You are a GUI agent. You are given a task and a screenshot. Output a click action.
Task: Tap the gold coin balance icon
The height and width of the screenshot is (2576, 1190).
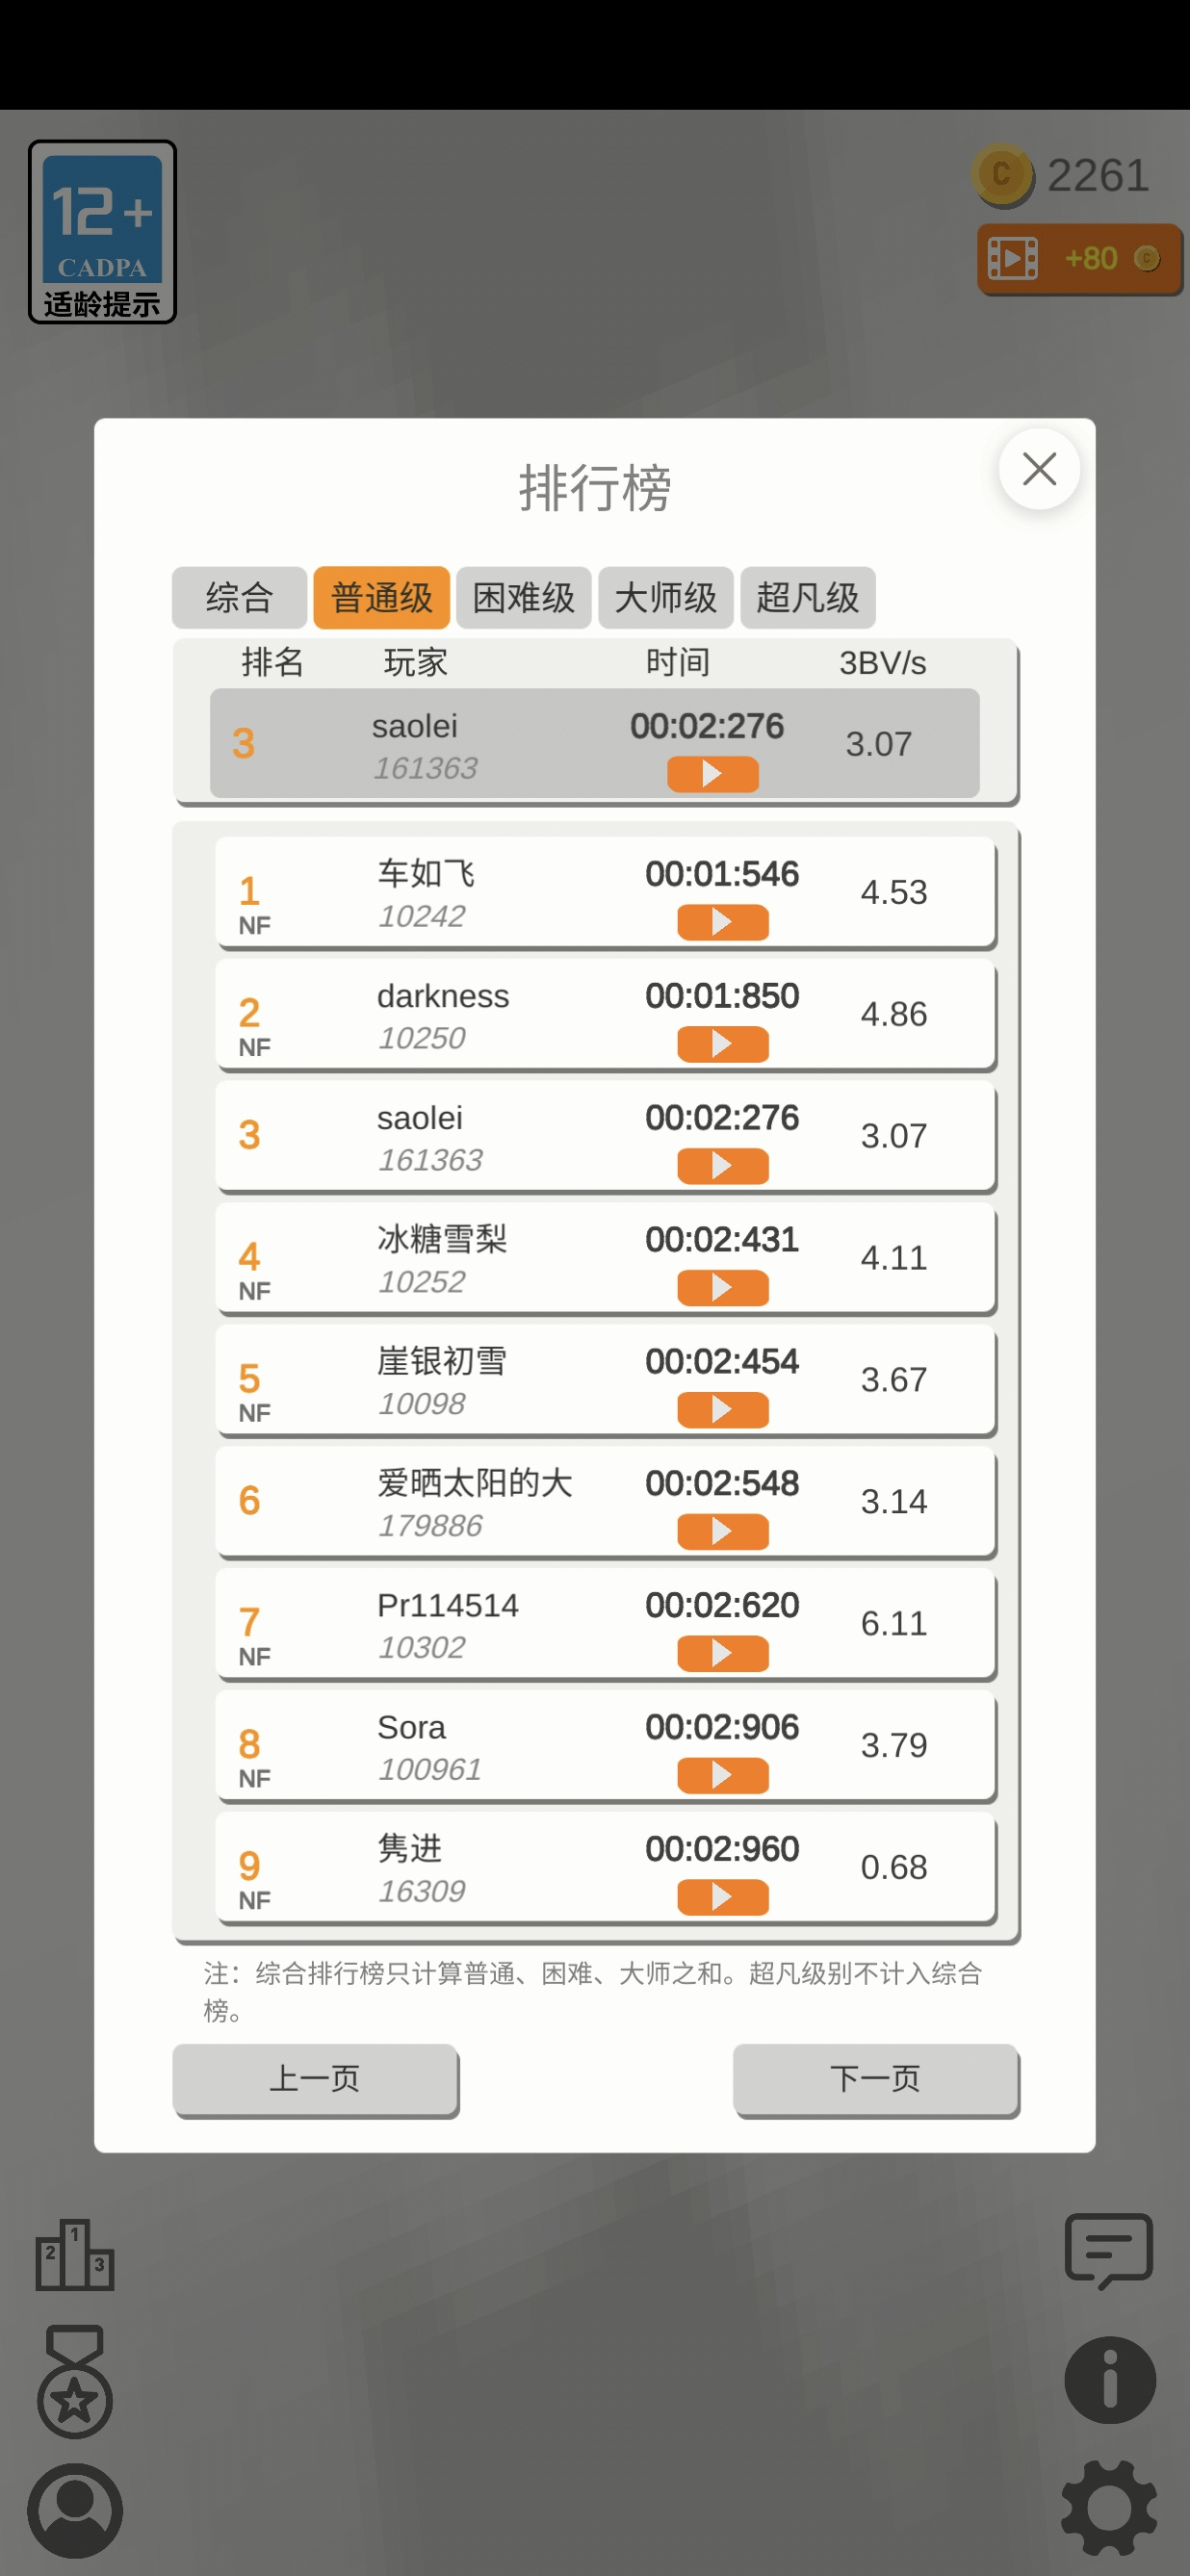click(x=1001, y=176)
